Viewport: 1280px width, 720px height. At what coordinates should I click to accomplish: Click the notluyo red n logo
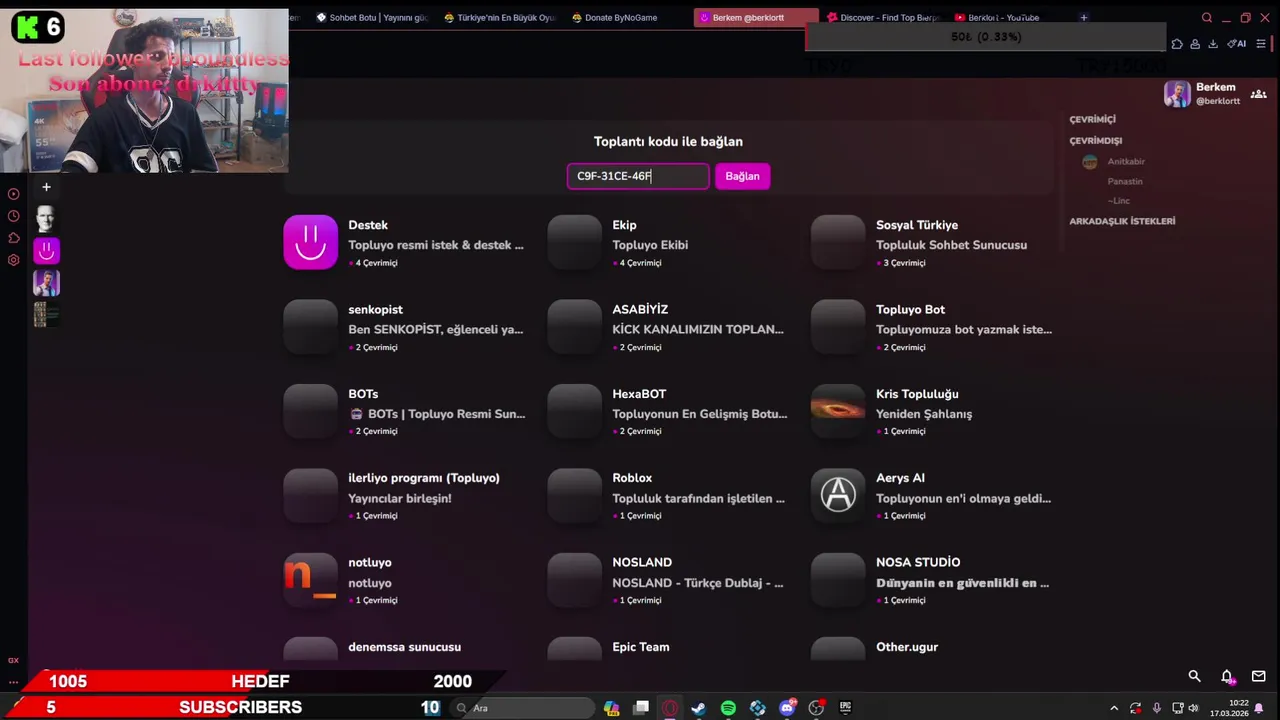[x=311, y=580]
